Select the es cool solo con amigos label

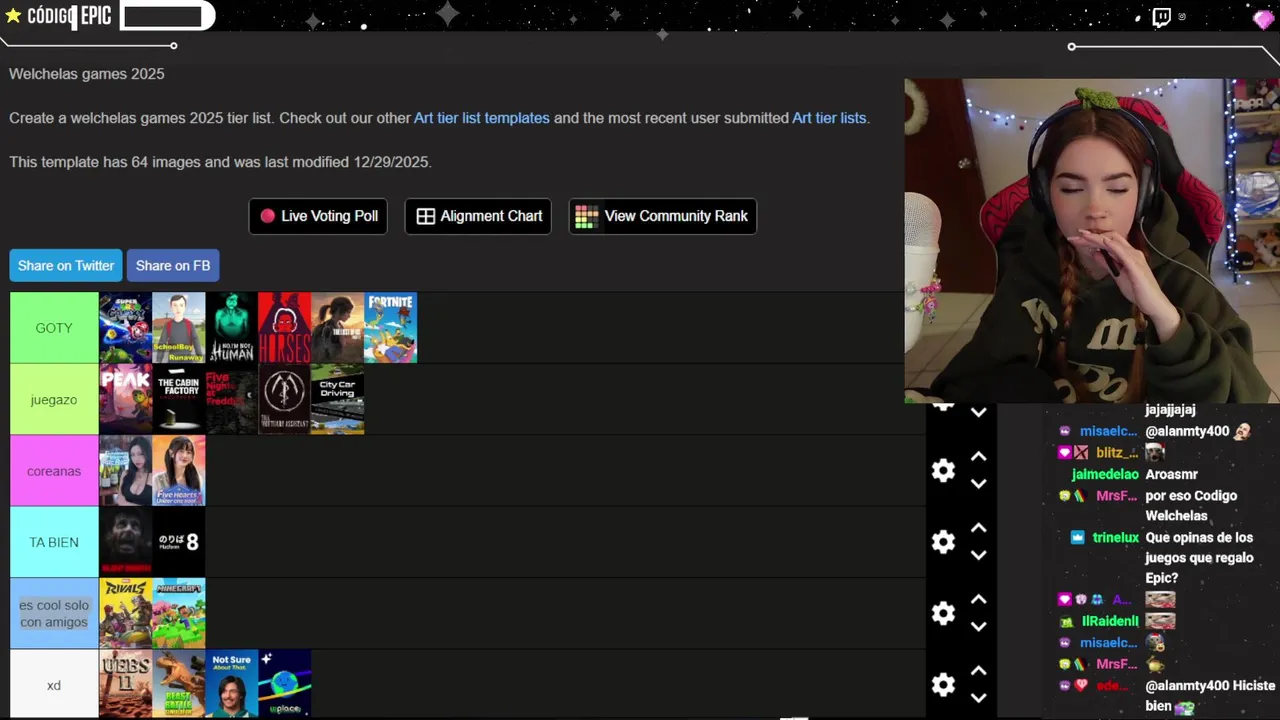pos(54,613)
